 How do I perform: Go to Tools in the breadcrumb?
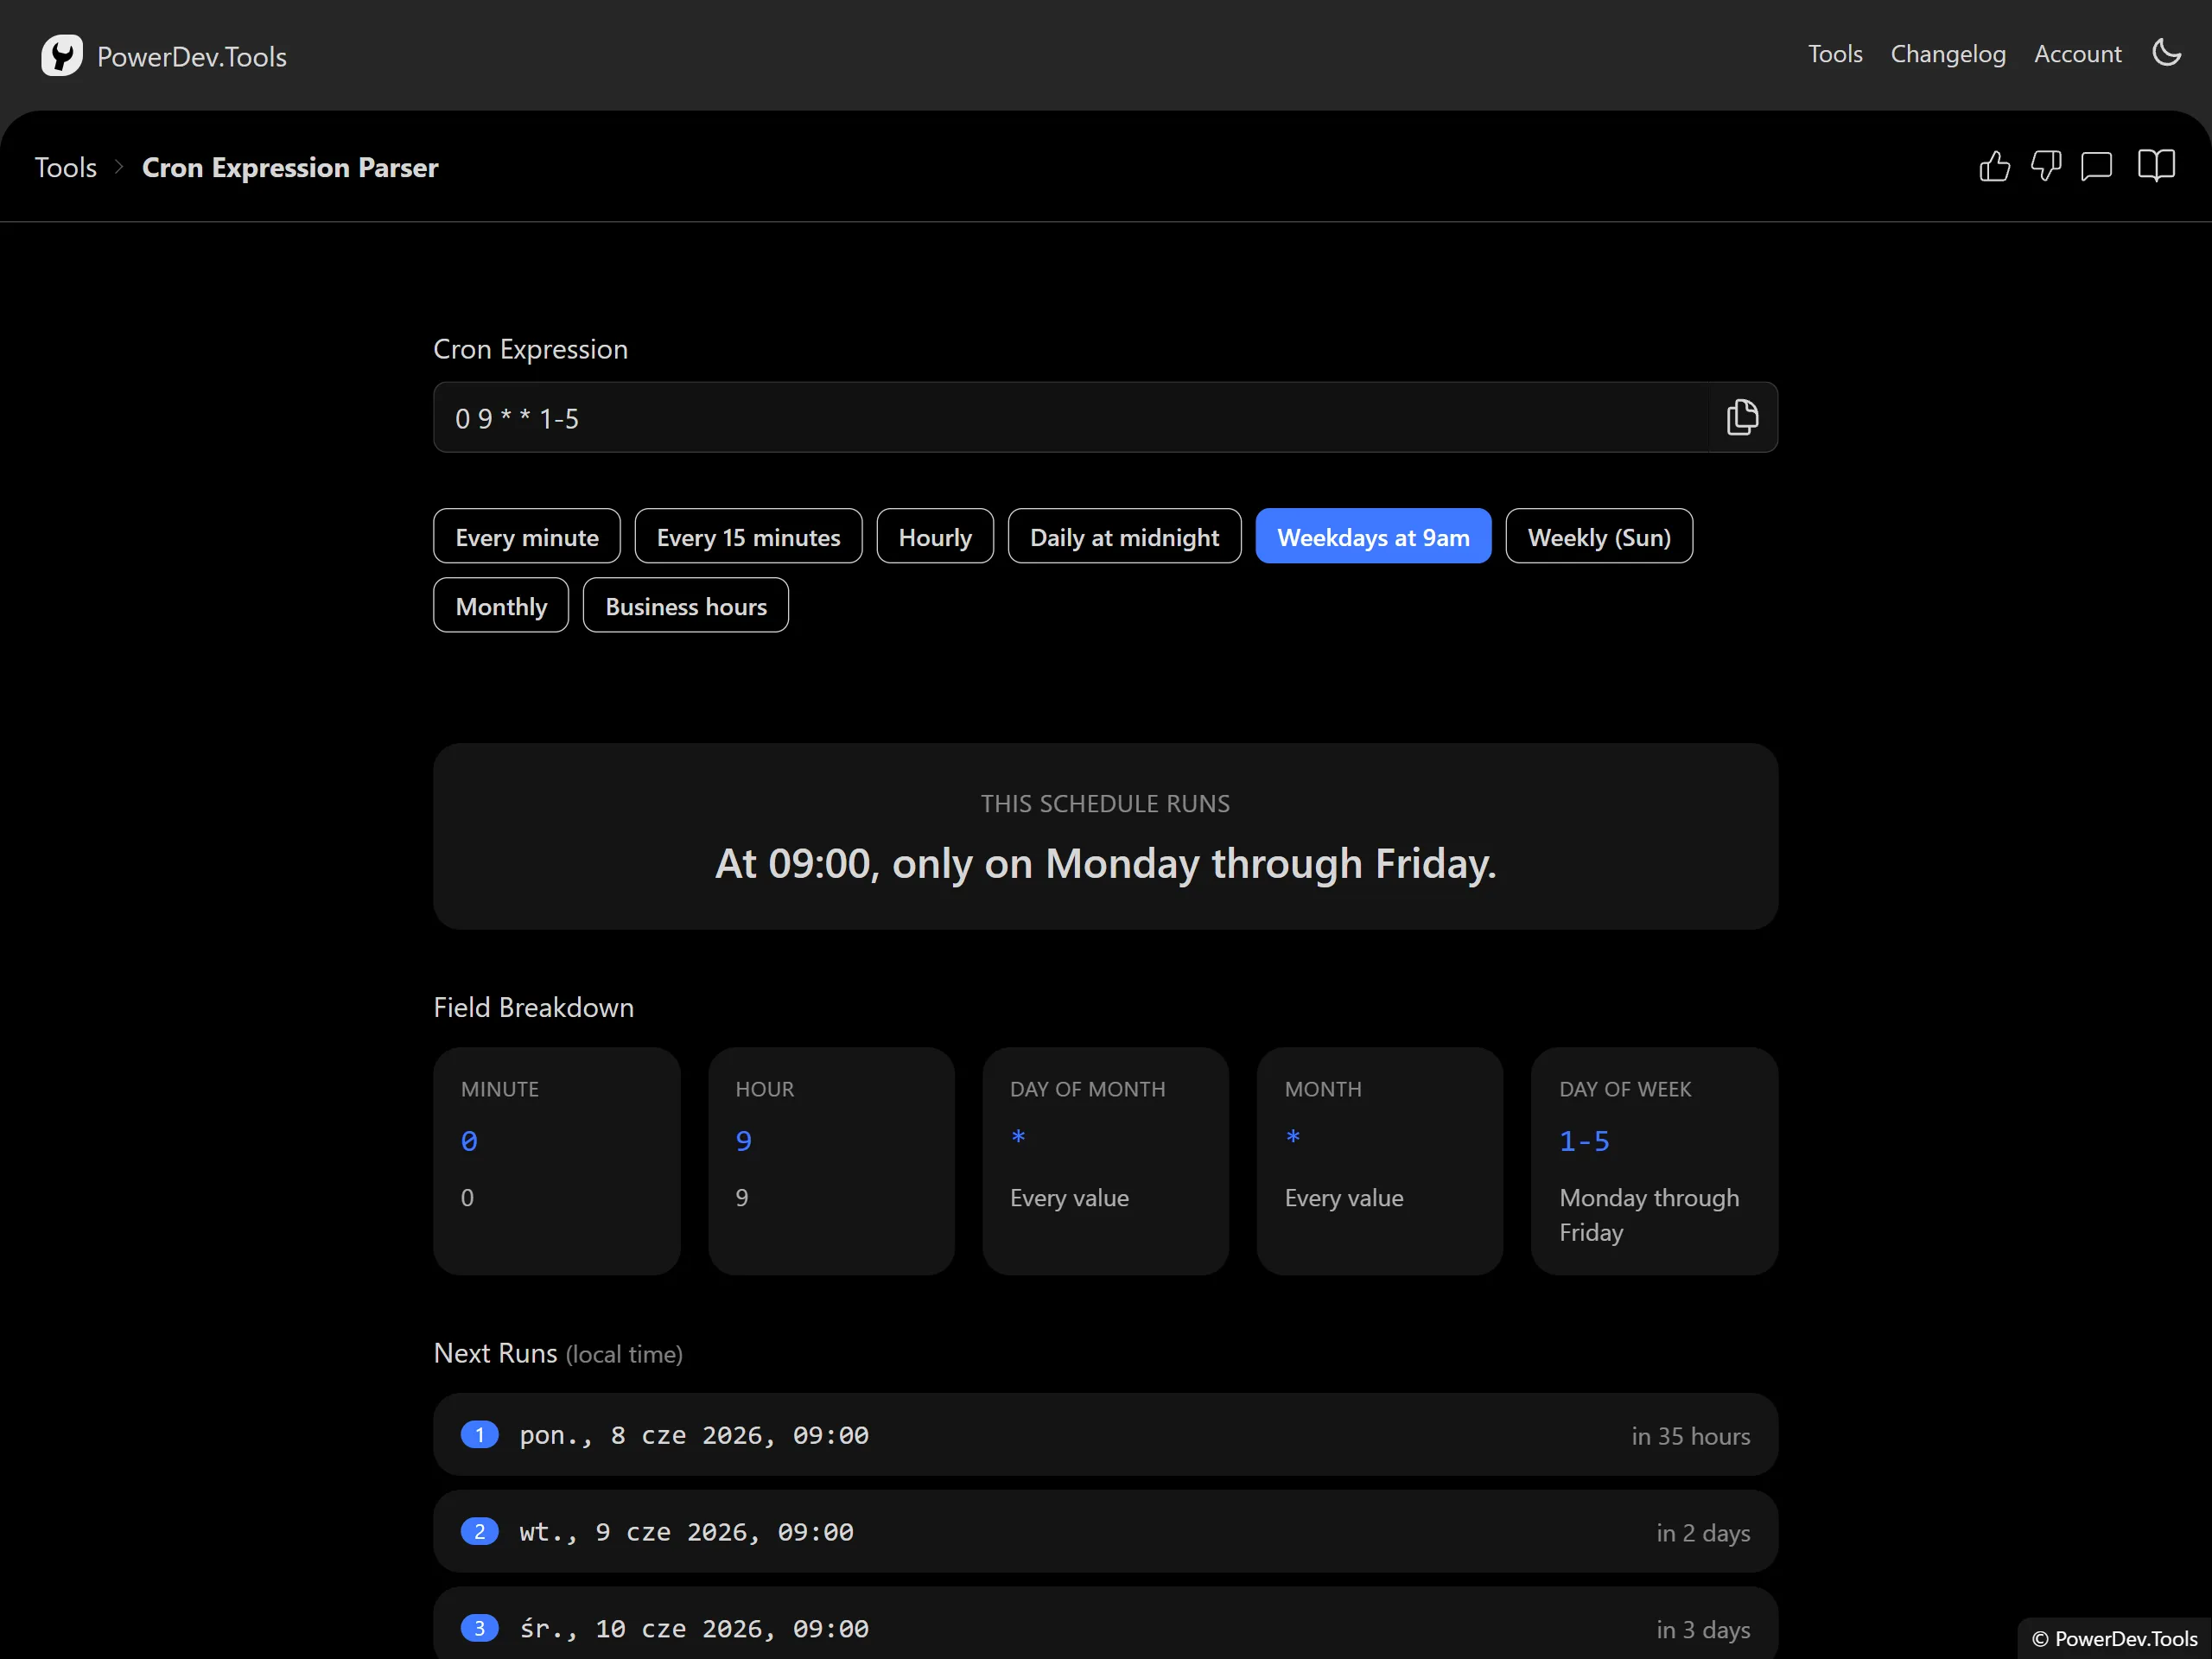pyautogui.click(x=66, y=167)
